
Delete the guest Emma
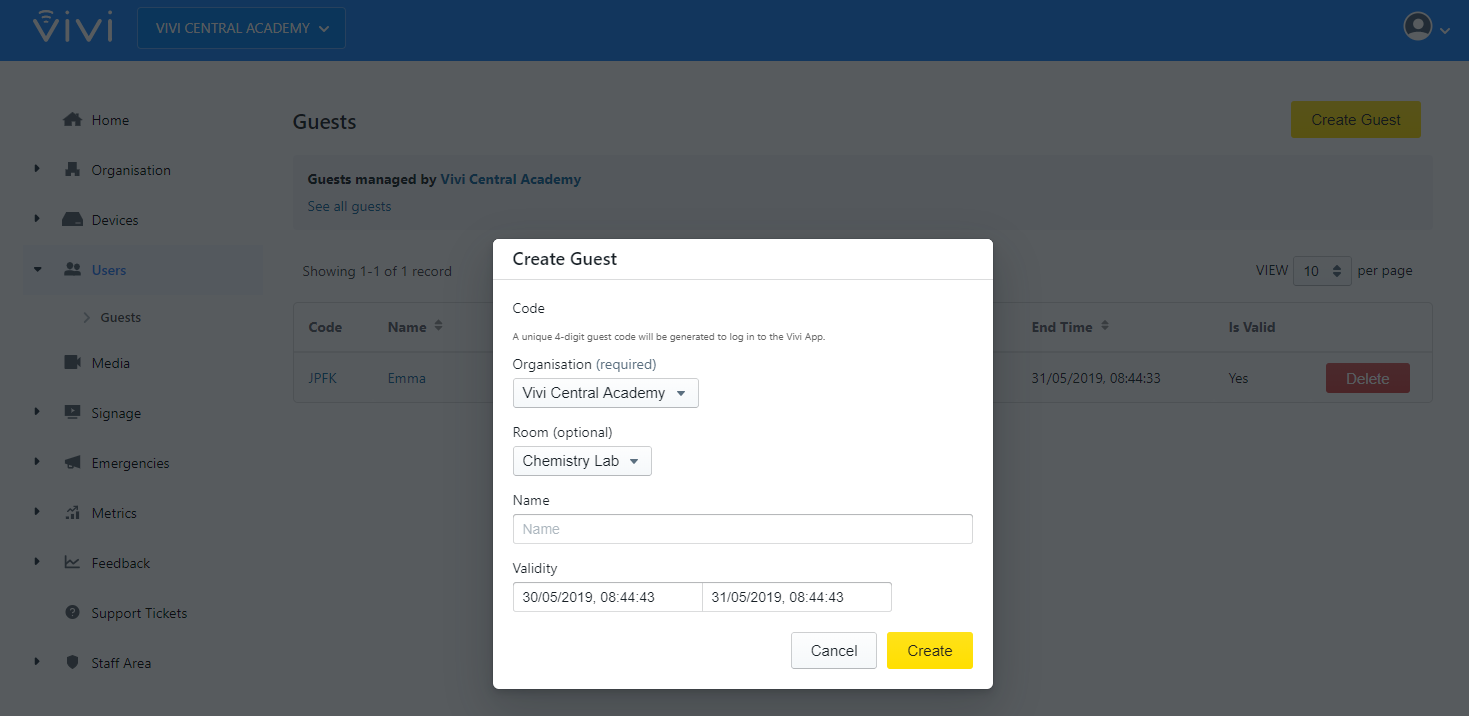coord(1368,379)
